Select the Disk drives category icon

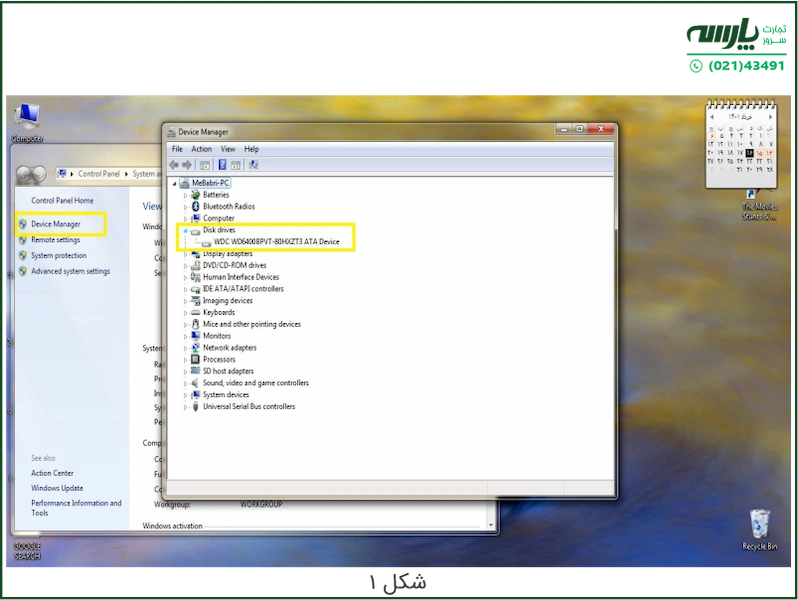(195, 231)
